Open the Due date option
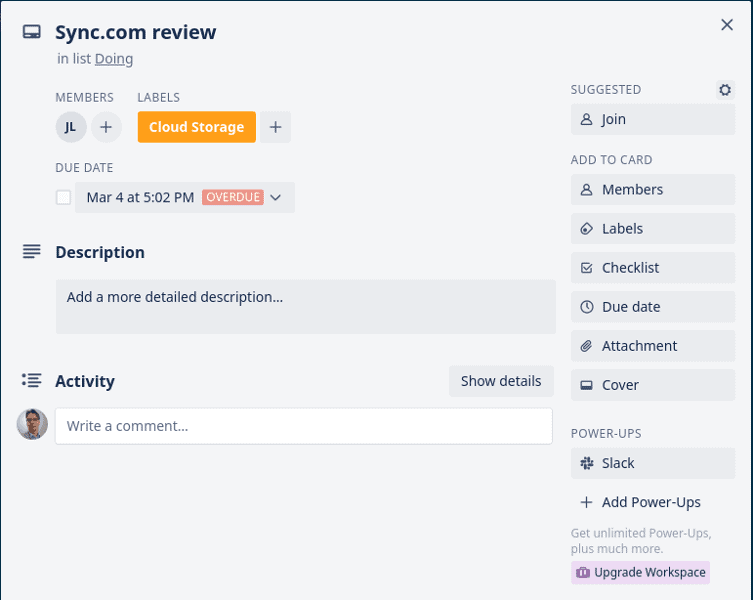The width and height of the screenshot is (753, 600). [x=653, y=307]
